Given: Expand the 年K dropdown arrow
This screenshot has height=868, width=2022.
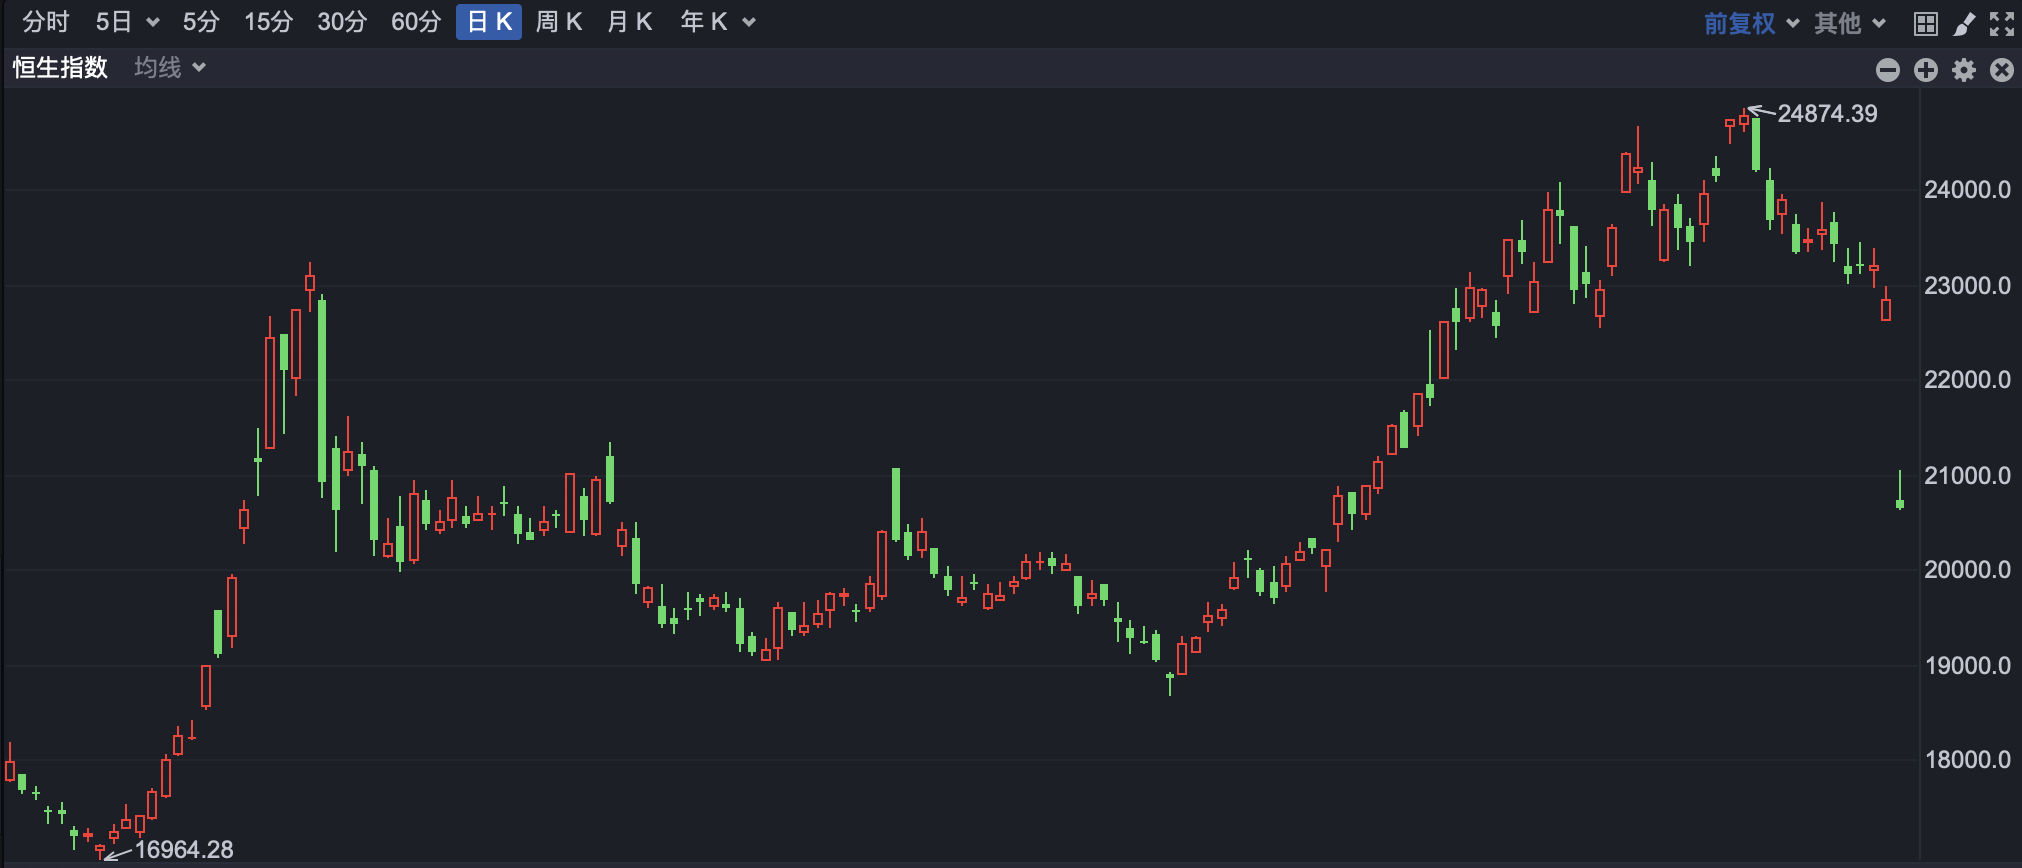Looking at the screenshot, I should pos(749,23).
